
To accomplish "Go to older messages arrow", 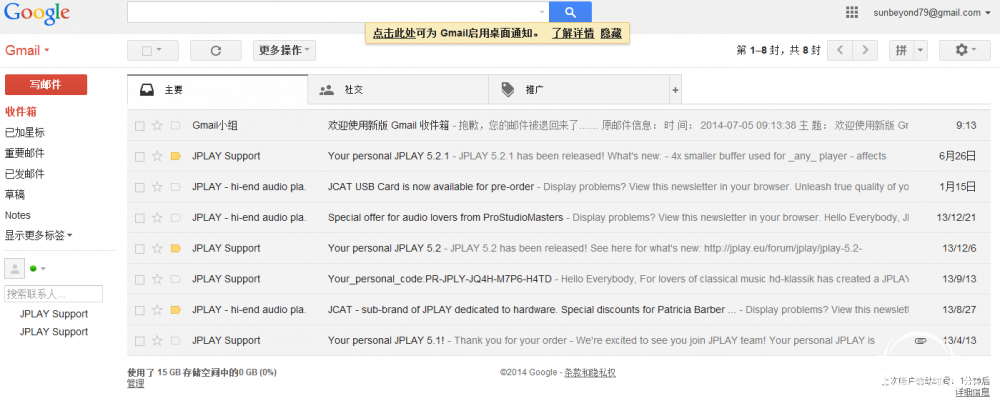I will [x=865, y=50].
